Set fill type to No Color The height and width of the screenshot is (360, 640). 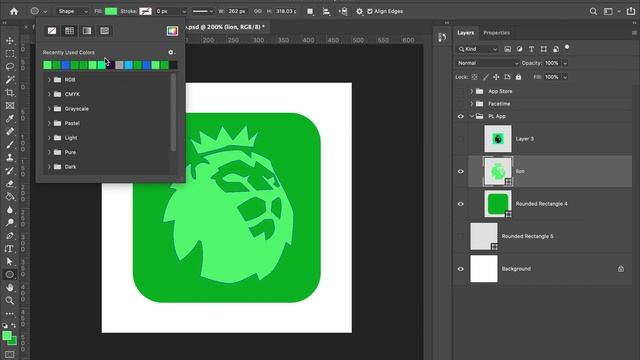[52, 31]
